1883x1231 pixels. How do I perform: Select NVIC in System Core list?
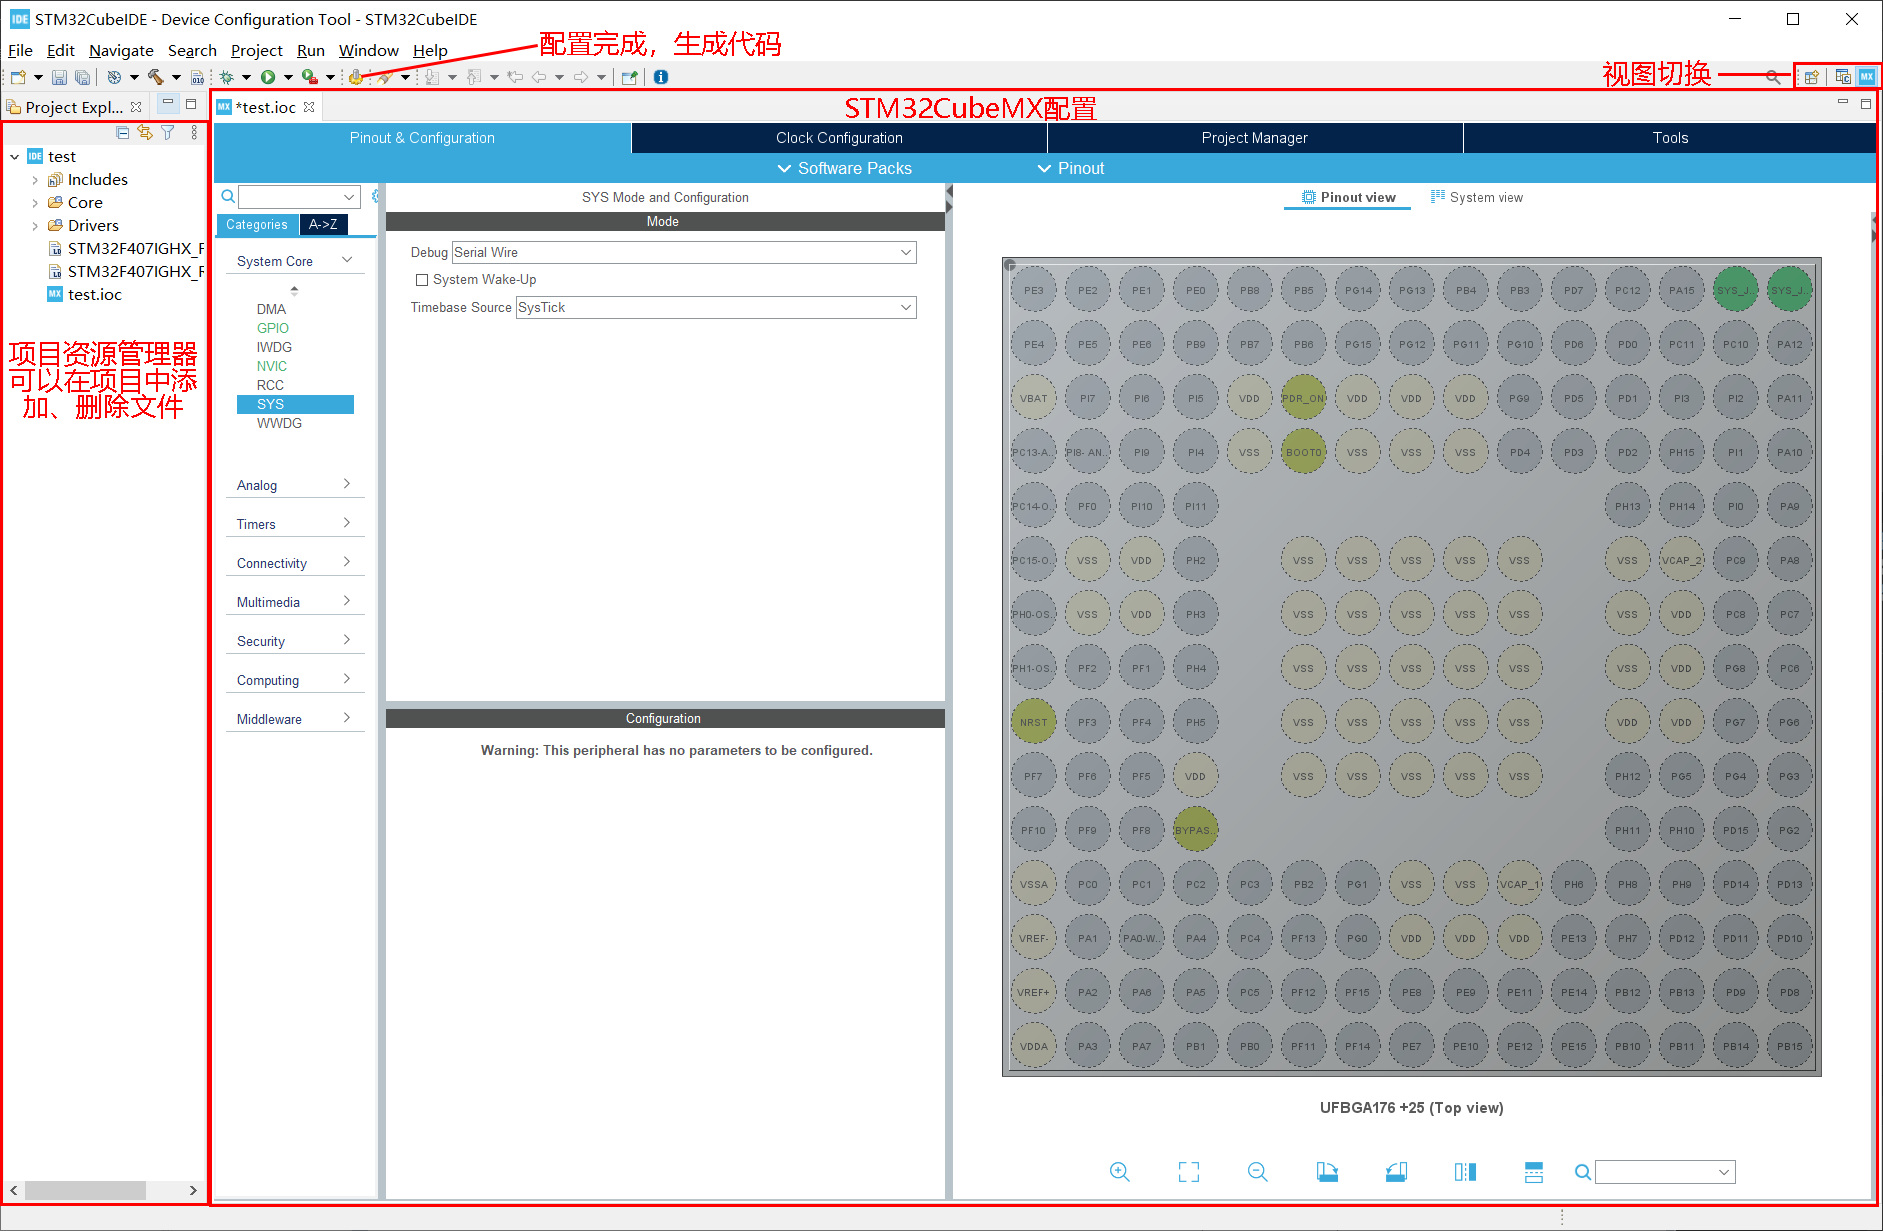(271, 366)
